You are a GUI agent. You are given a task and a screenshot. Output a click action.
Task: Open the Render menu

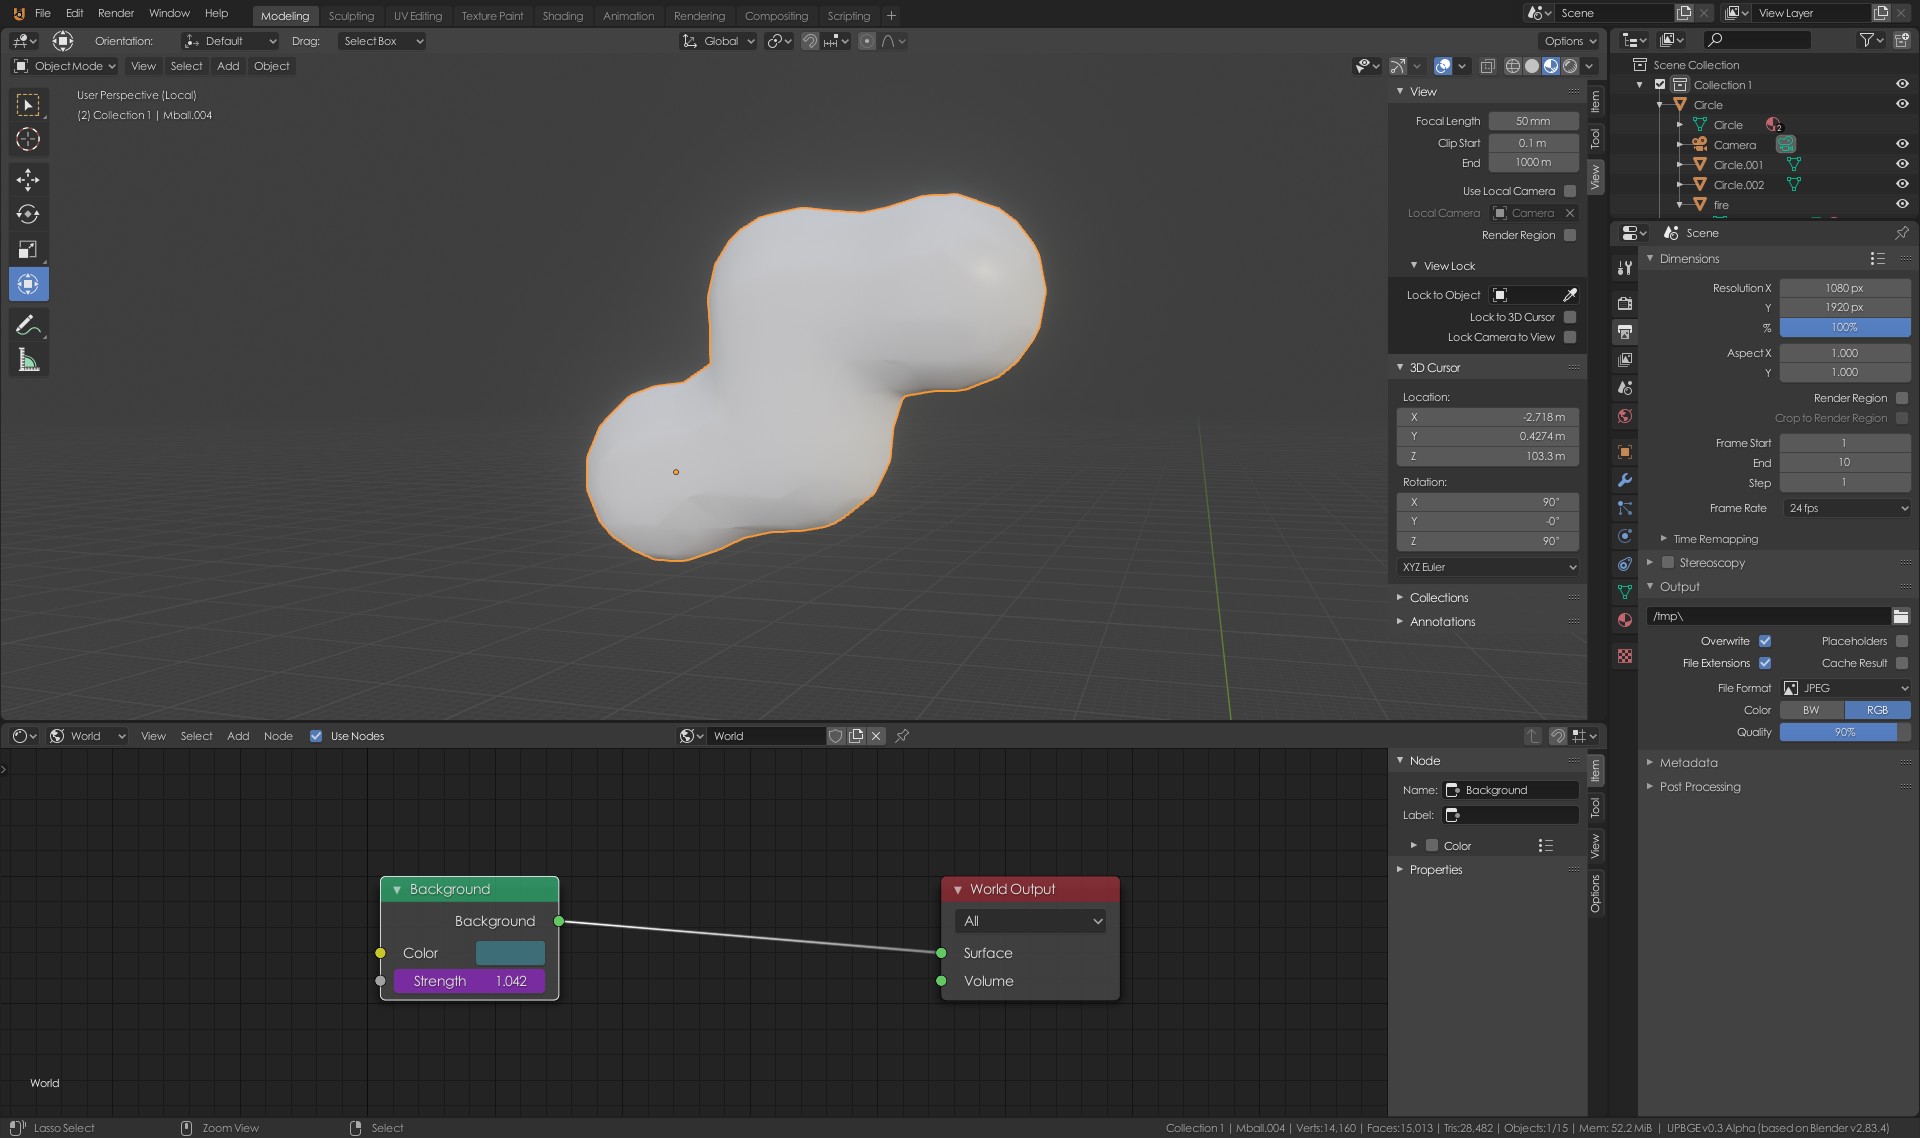(115, 13)
